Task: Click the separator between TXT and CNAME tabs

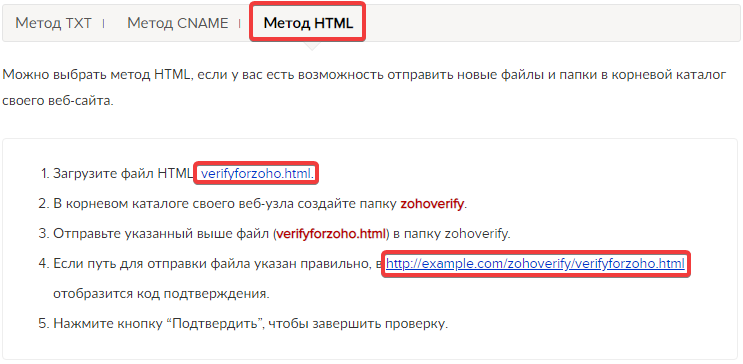Action: (x=103, y=23)
